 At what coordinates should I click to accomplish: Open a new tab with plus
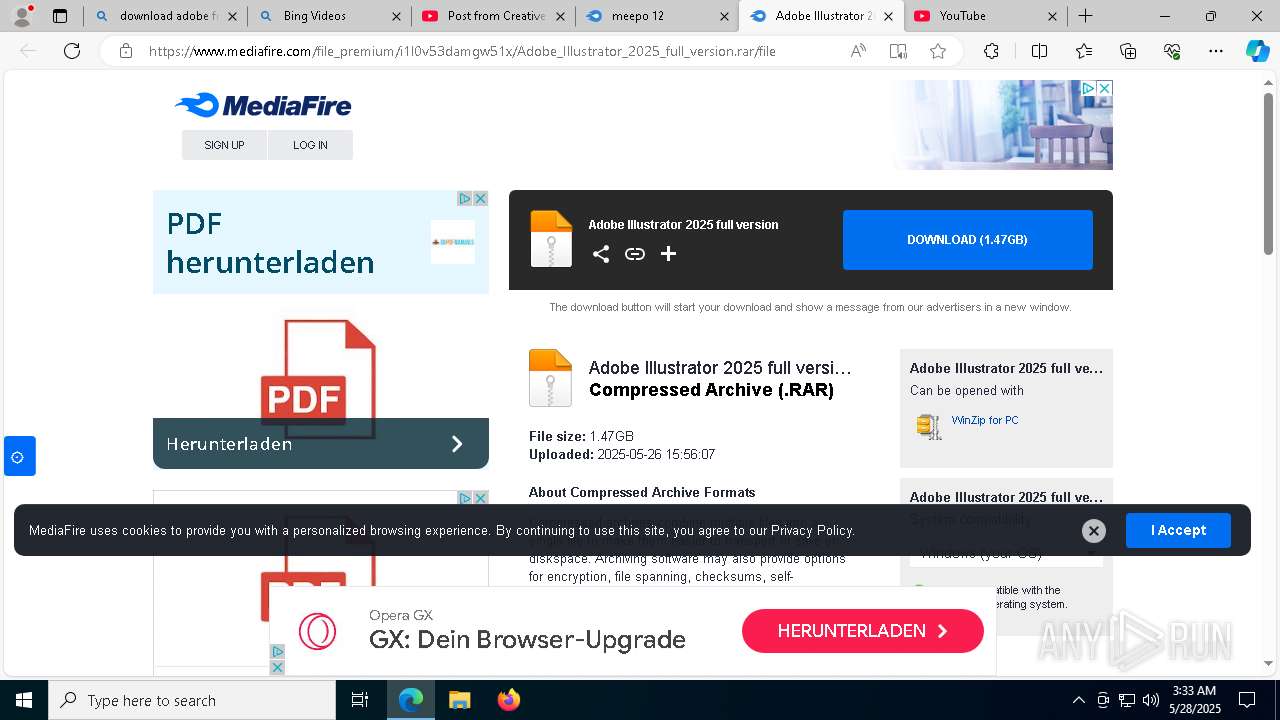pos(1085,16)
